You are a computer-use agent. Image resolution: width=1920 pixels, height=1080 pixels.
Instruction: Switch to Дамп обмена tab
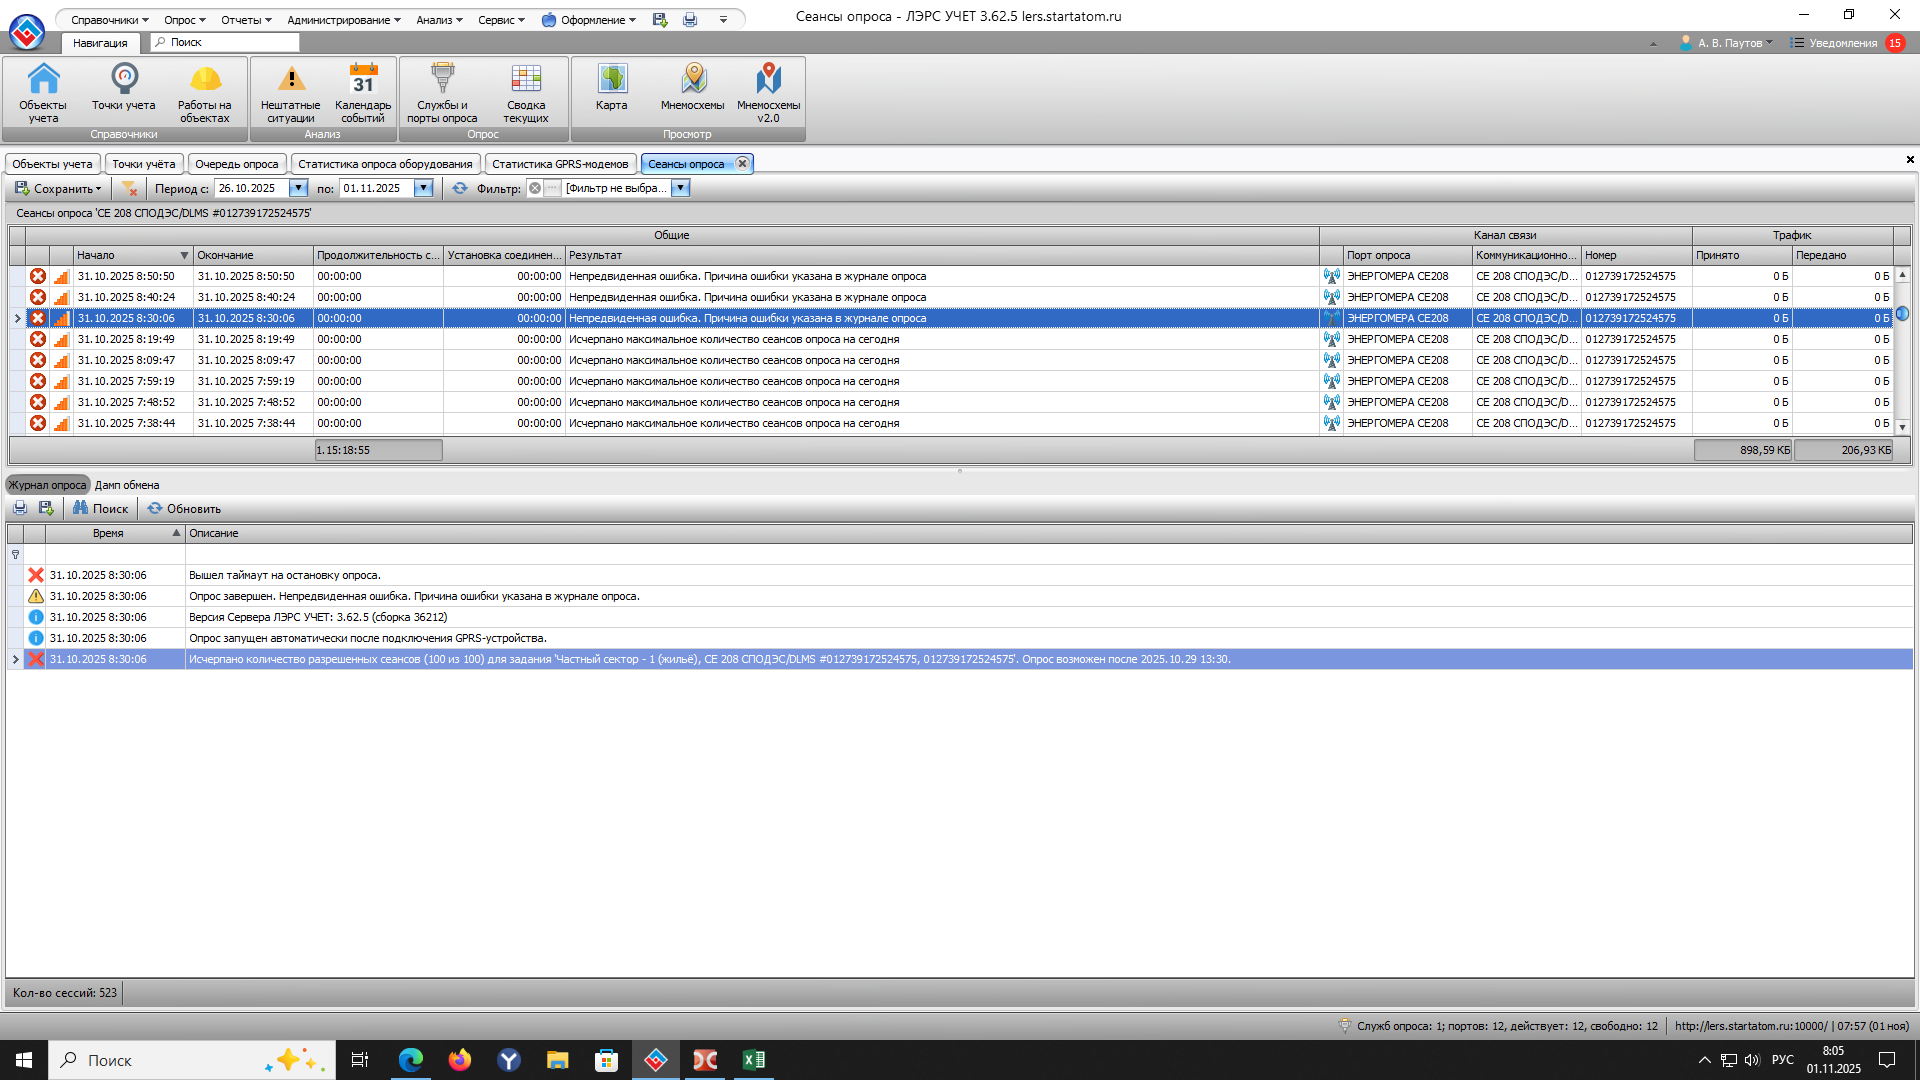127,485
